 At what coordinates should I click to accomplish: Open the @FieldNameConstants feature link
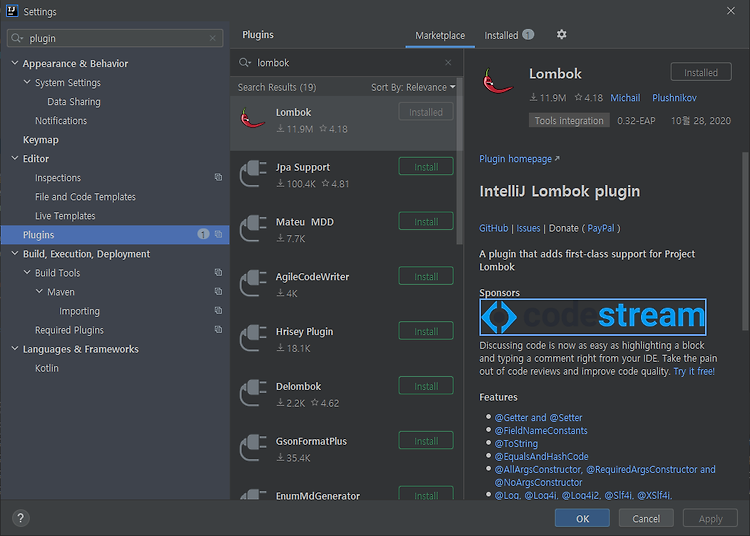click(x=541, y=430)
